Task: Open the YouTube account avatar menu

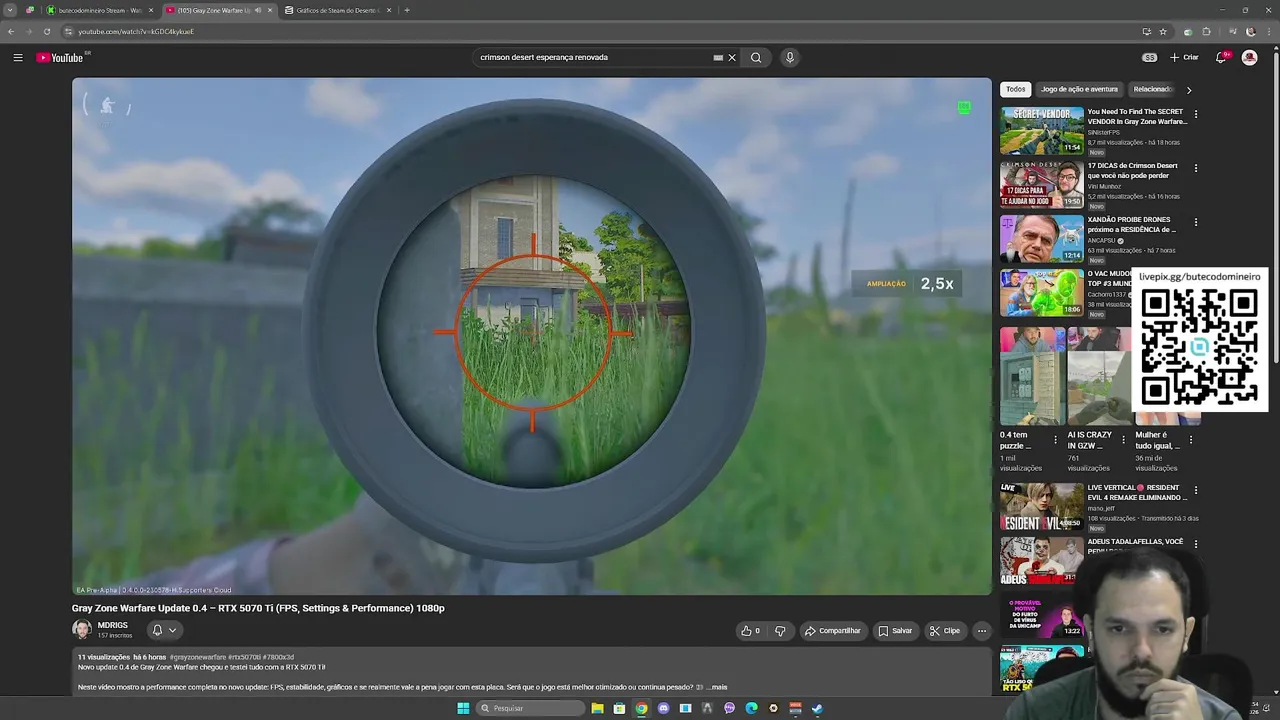Action: click(1249, 58)
